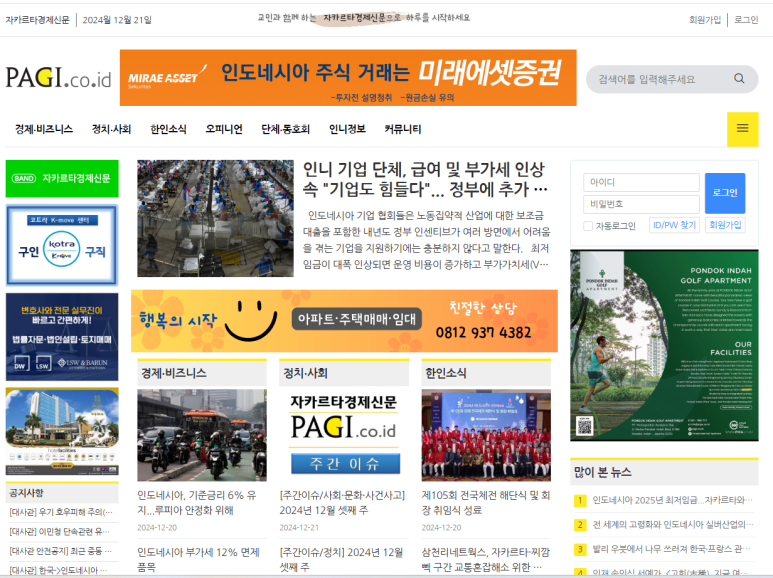Open ranked news 3 발리 우붓에서 나무 쓰러져
Screen dimensions: 773x578
[x=671, y=548]
